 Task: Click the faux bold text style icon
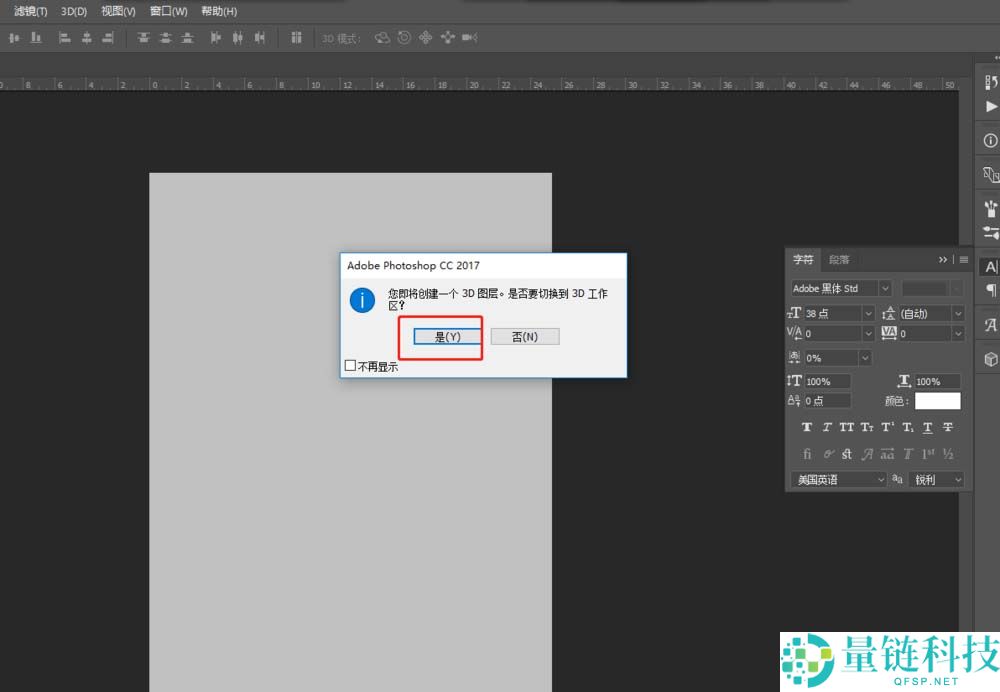(807, 427)
